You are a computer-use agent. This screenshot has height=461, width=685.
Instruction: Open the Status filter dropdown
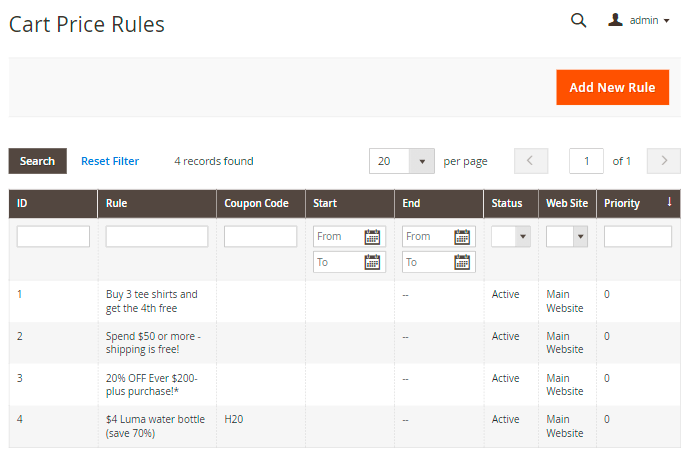(510, 237)
